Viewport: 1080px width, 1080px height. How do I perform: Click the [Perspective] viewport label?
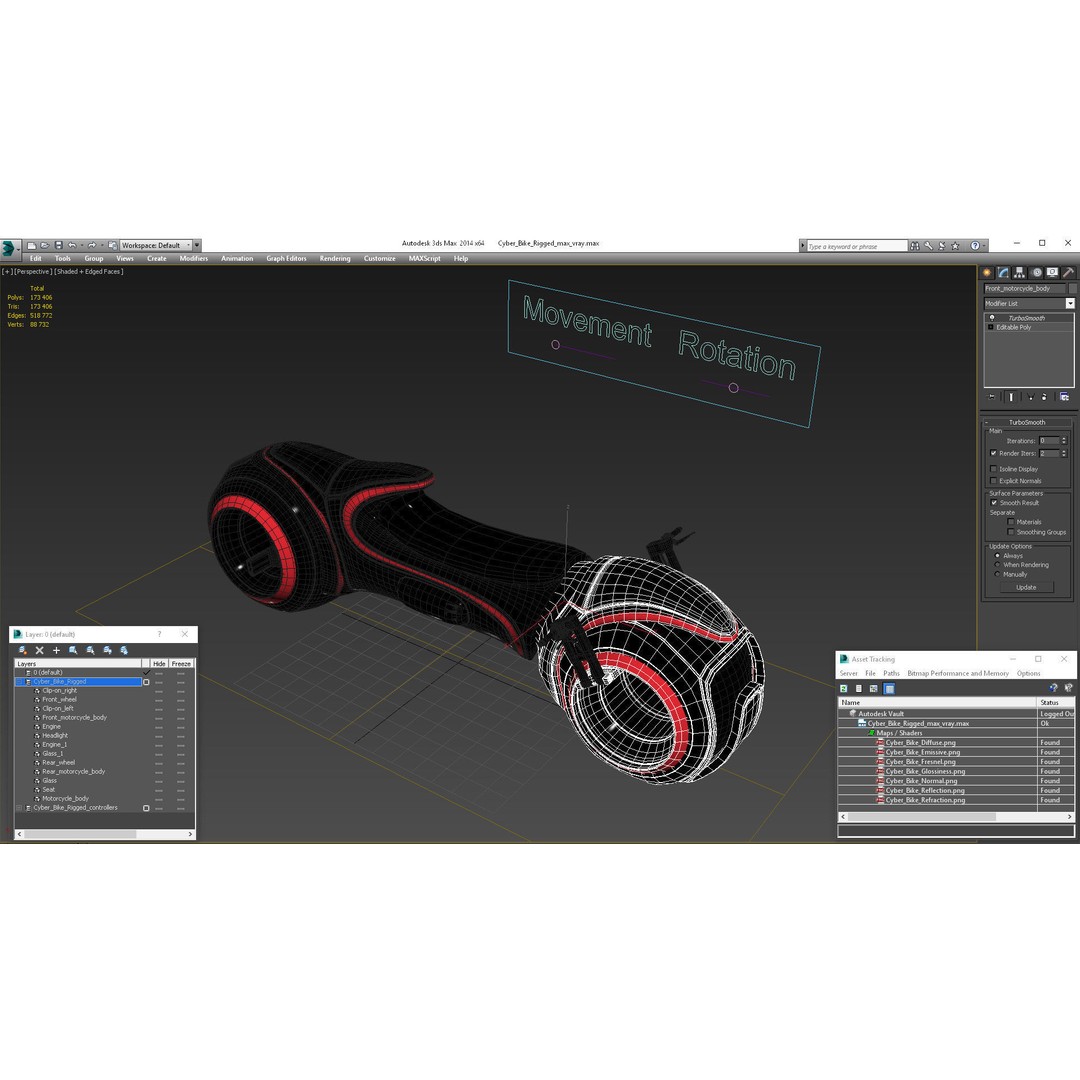[x=33, y=271]
